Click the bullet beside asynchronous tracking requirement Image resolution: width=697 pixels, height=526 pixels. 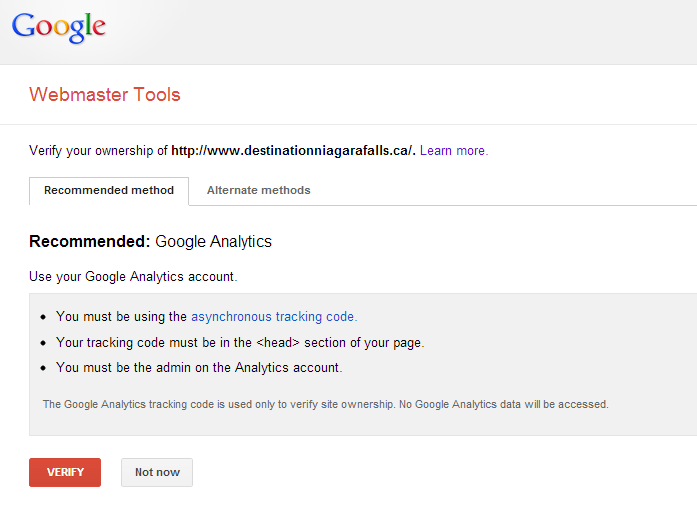(43, 317)
